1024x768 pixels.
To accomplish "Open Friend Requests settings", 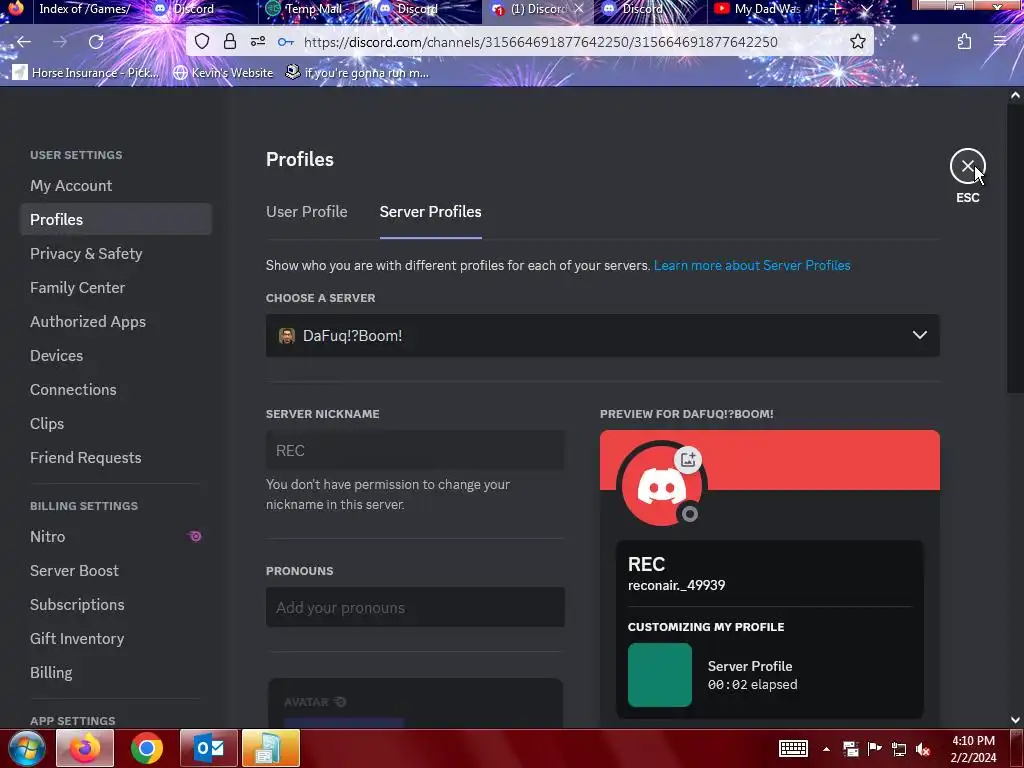I will point(86,457).
